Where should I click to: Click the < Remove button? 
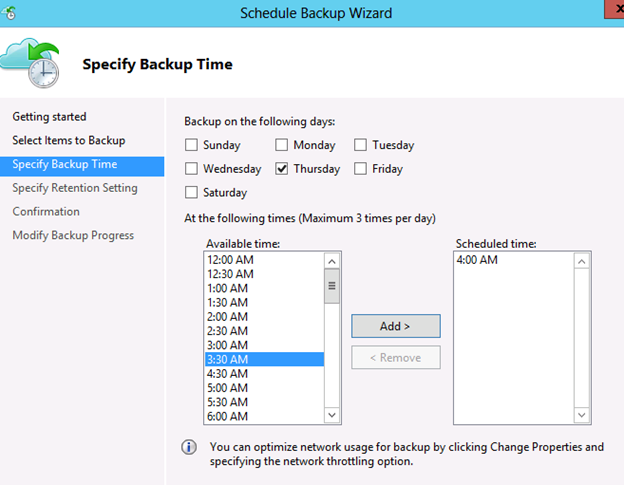pyautogui.click(x=396, y=357)
